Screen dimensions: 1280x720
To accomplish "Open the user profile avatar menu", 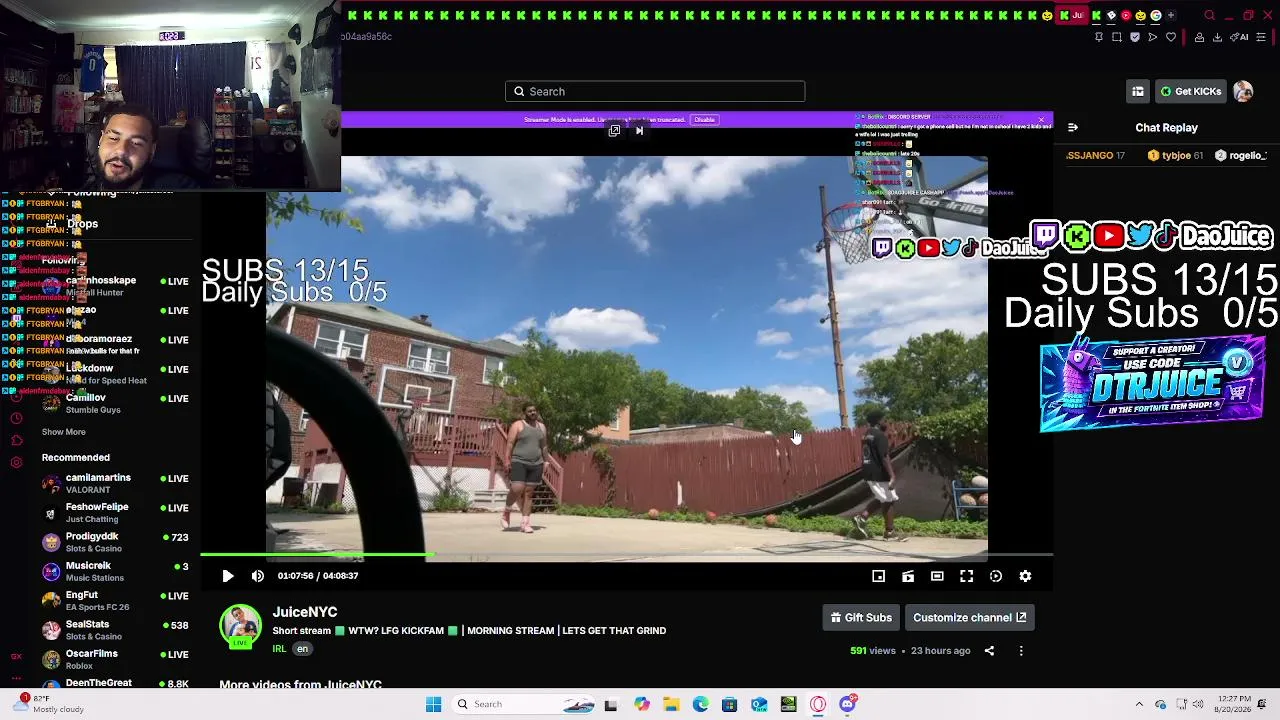I will (1243, 91).
